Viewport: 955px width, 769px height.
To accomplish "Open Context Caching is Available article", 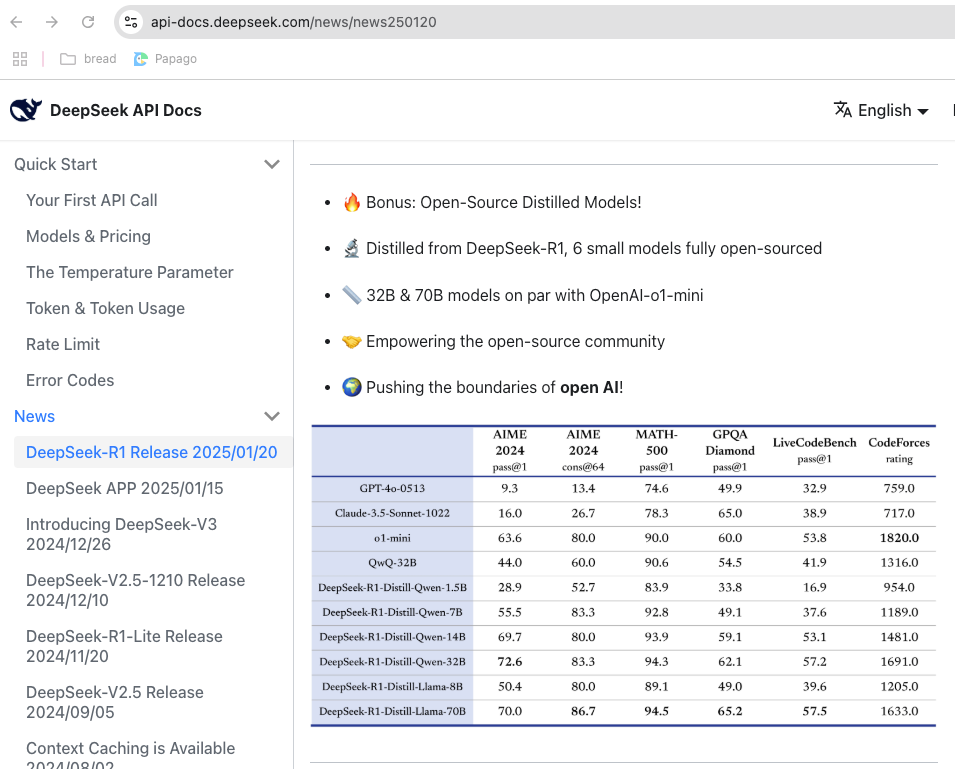I will click(130, 754).
